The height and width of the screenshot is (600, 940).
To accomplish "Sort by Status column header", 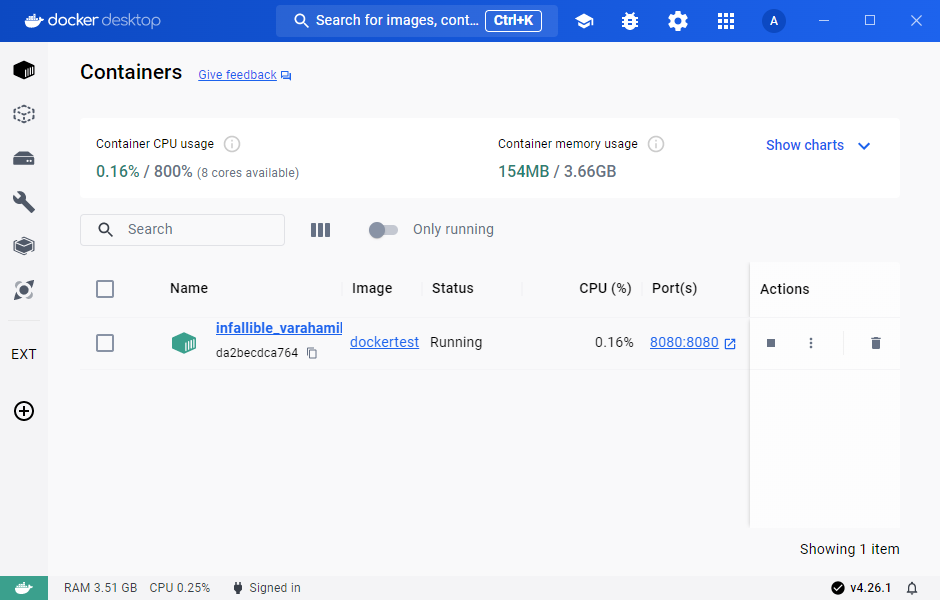I will coord(453,288).
